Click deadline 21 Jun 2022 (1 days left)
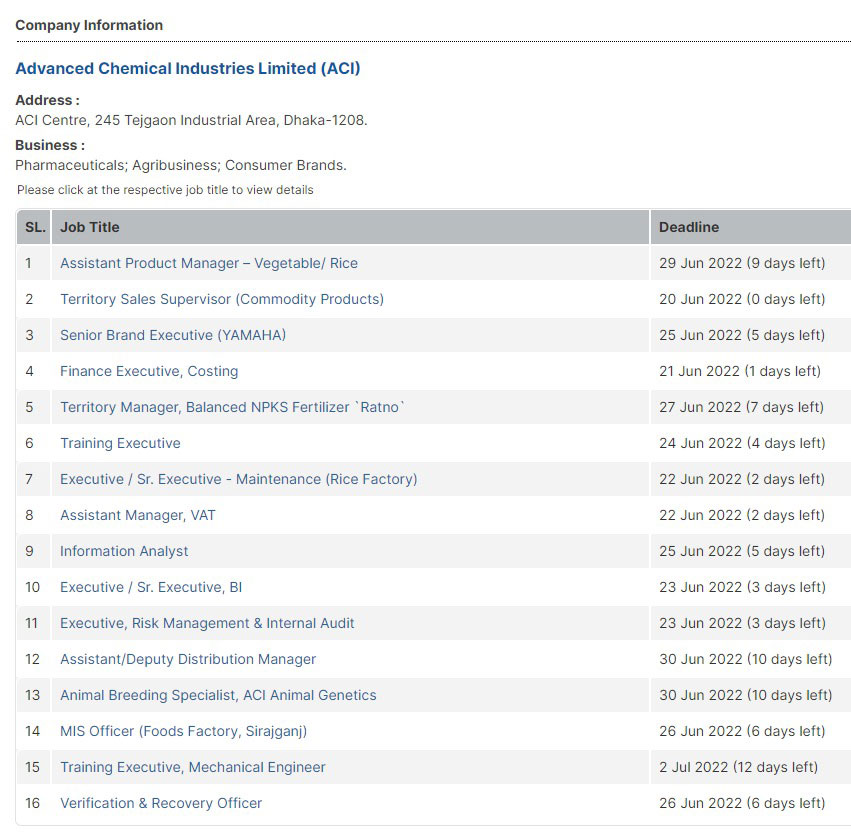 click(740, 371)
